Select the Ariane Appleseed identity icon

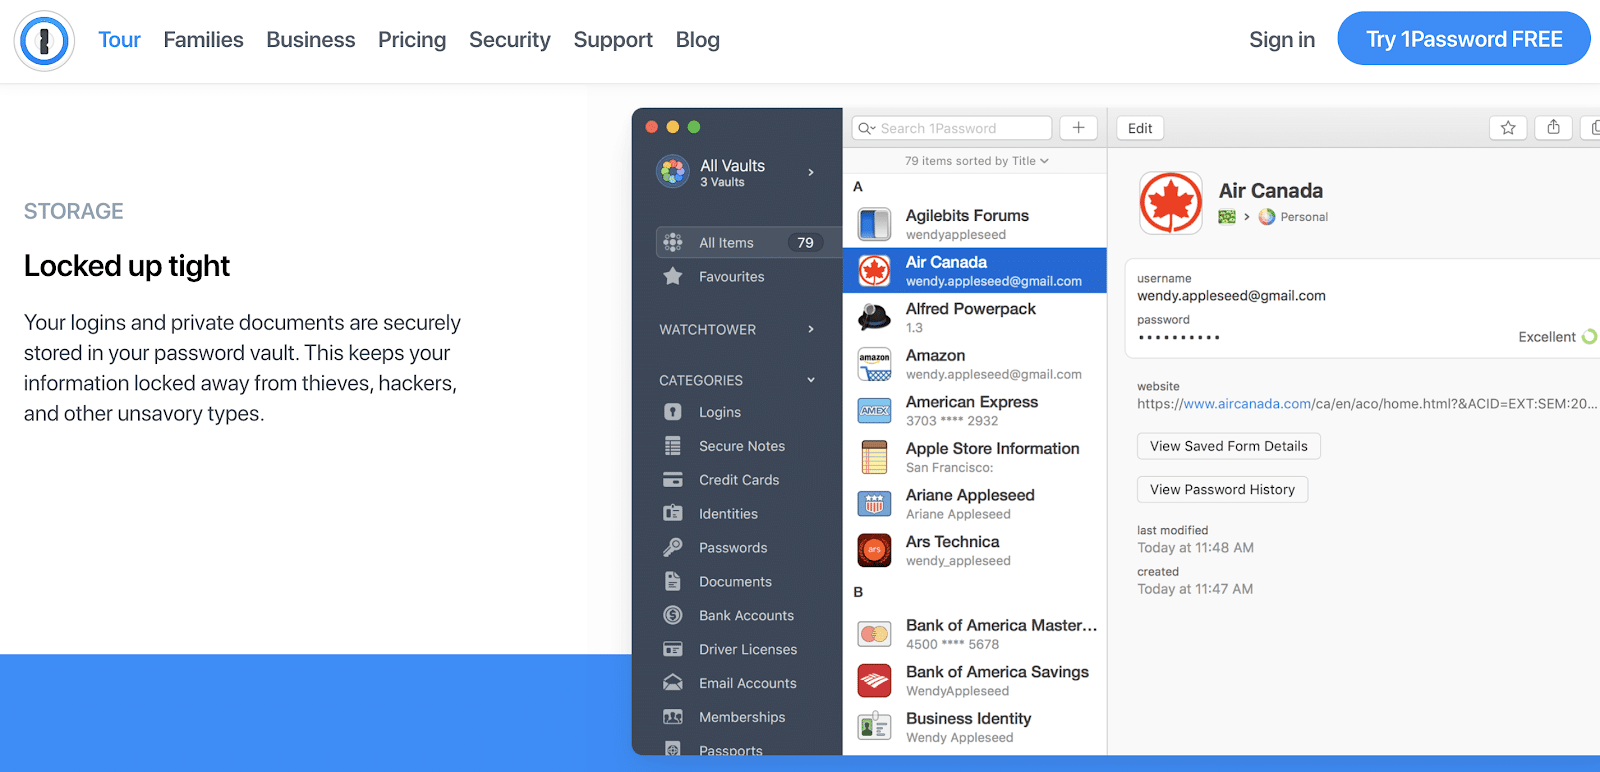click(875, 504)
